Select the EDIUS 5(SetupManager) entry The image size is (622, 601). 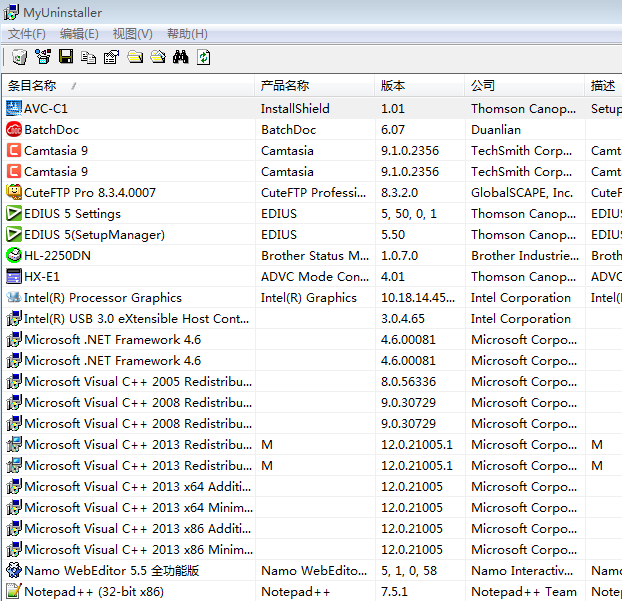pos(94,235)
